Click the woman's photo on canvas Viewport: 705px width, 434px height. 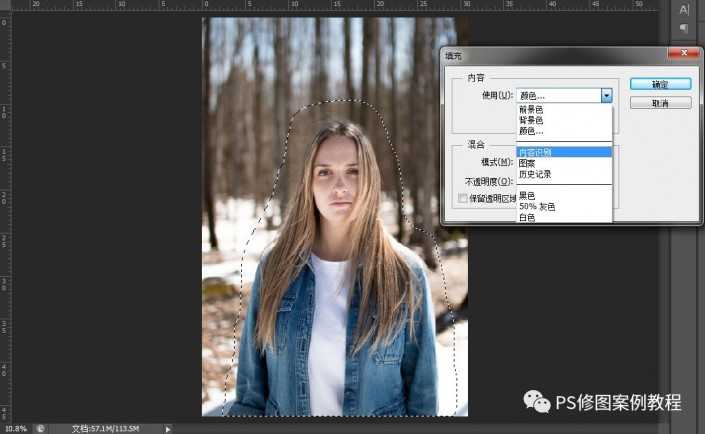(335, 217)
